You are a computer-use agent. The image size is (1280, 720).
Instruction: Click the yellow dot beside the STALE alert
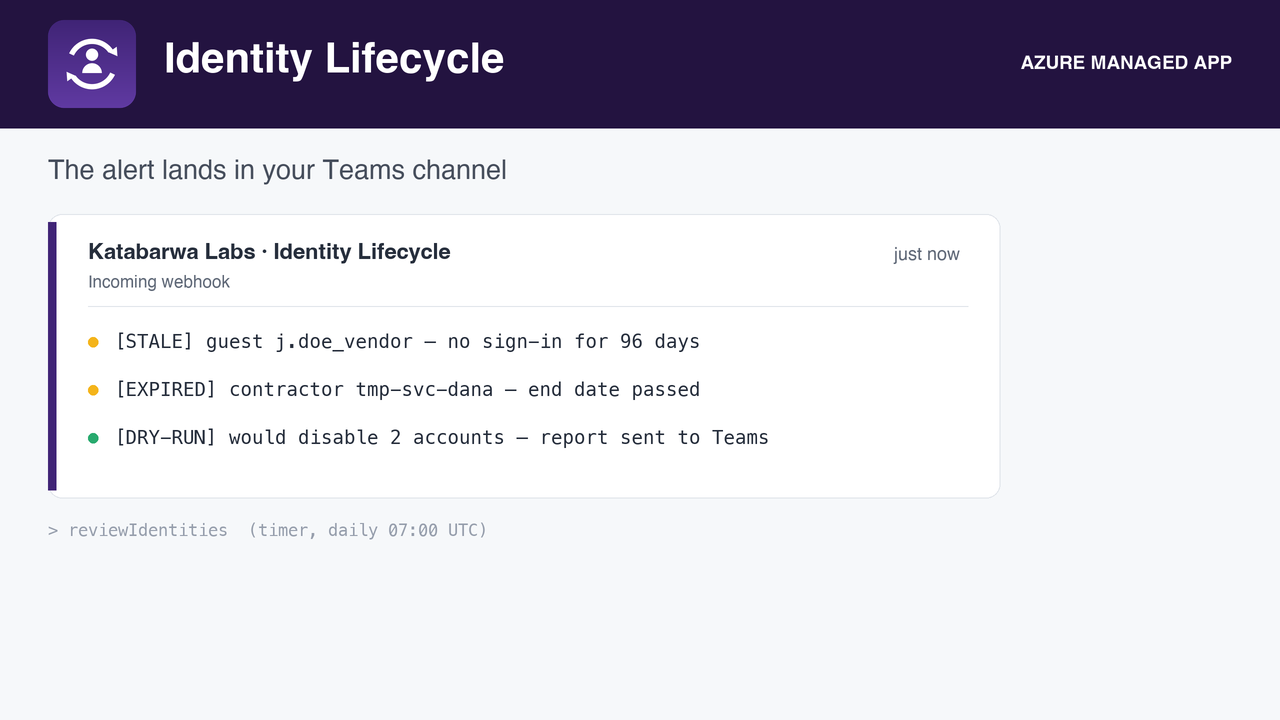click(93, 342)
